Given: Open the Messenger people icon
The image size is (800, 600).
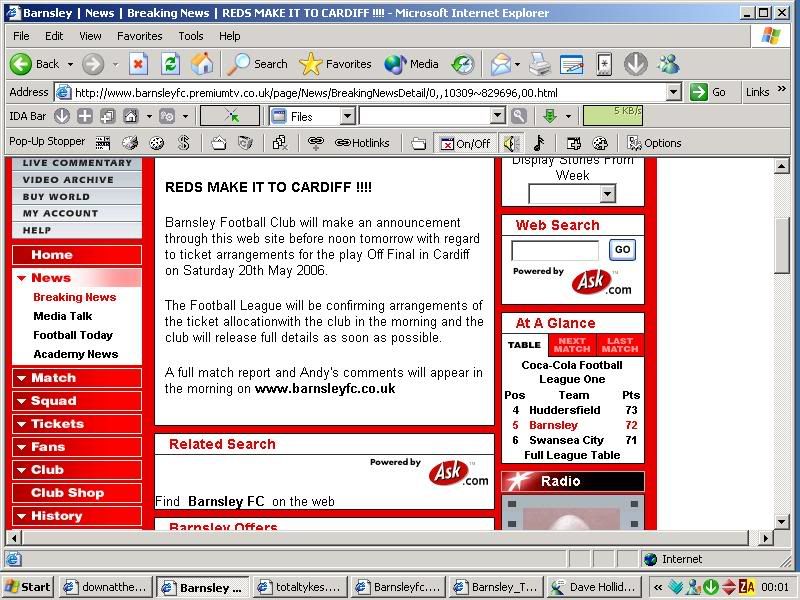Looking at the screenshot, I should pyautogui.click(x=668, y=64).
